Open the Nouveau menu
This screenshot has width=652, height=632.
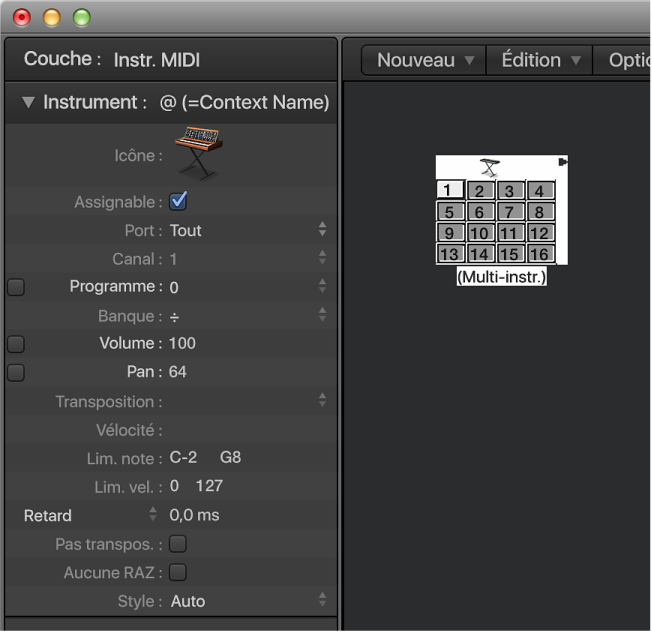tap(423, 60)
